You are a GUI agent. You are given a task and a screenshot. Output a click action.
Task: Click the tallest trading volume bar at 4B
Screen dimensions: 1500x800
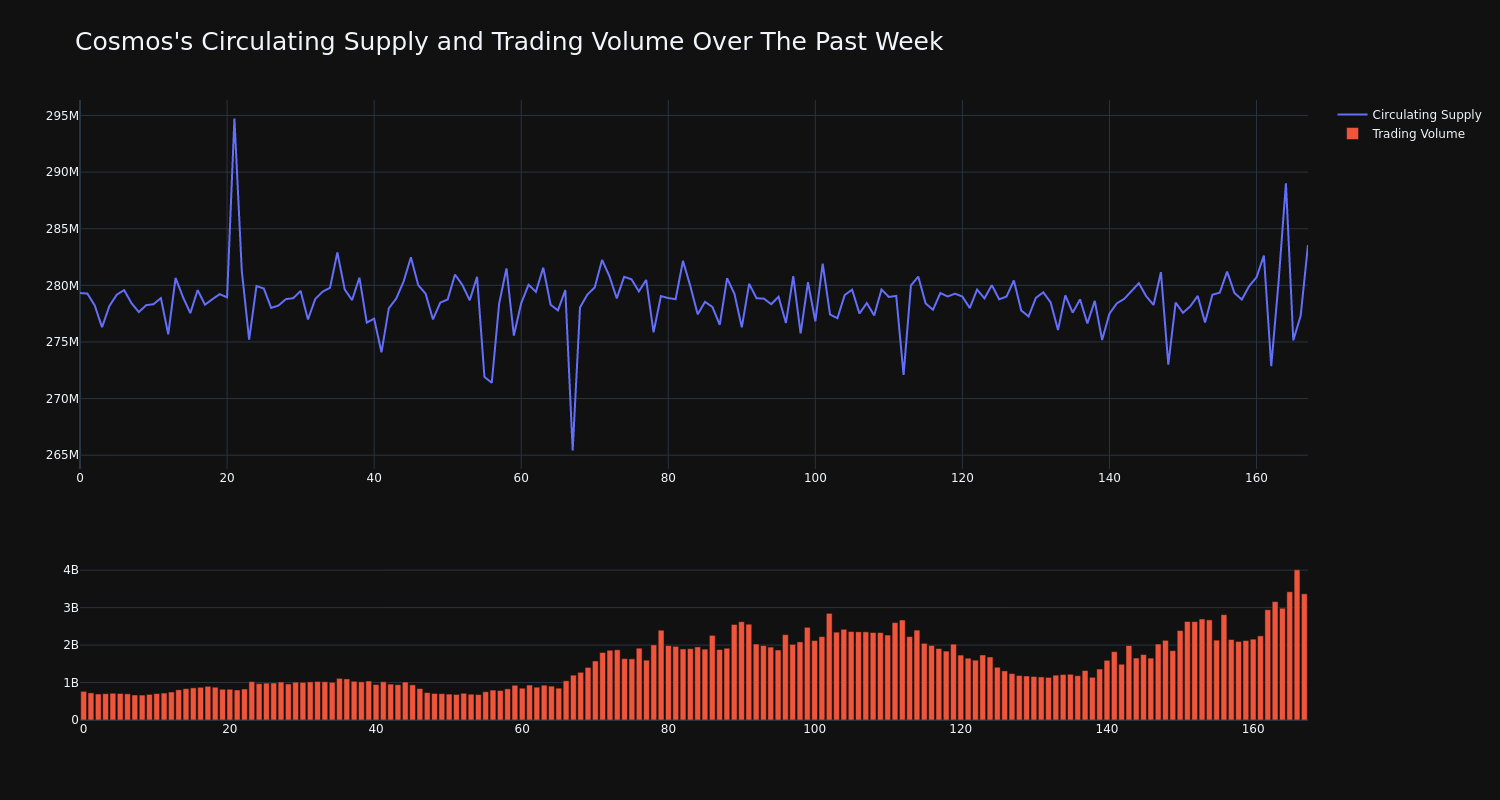[1297, 645]
